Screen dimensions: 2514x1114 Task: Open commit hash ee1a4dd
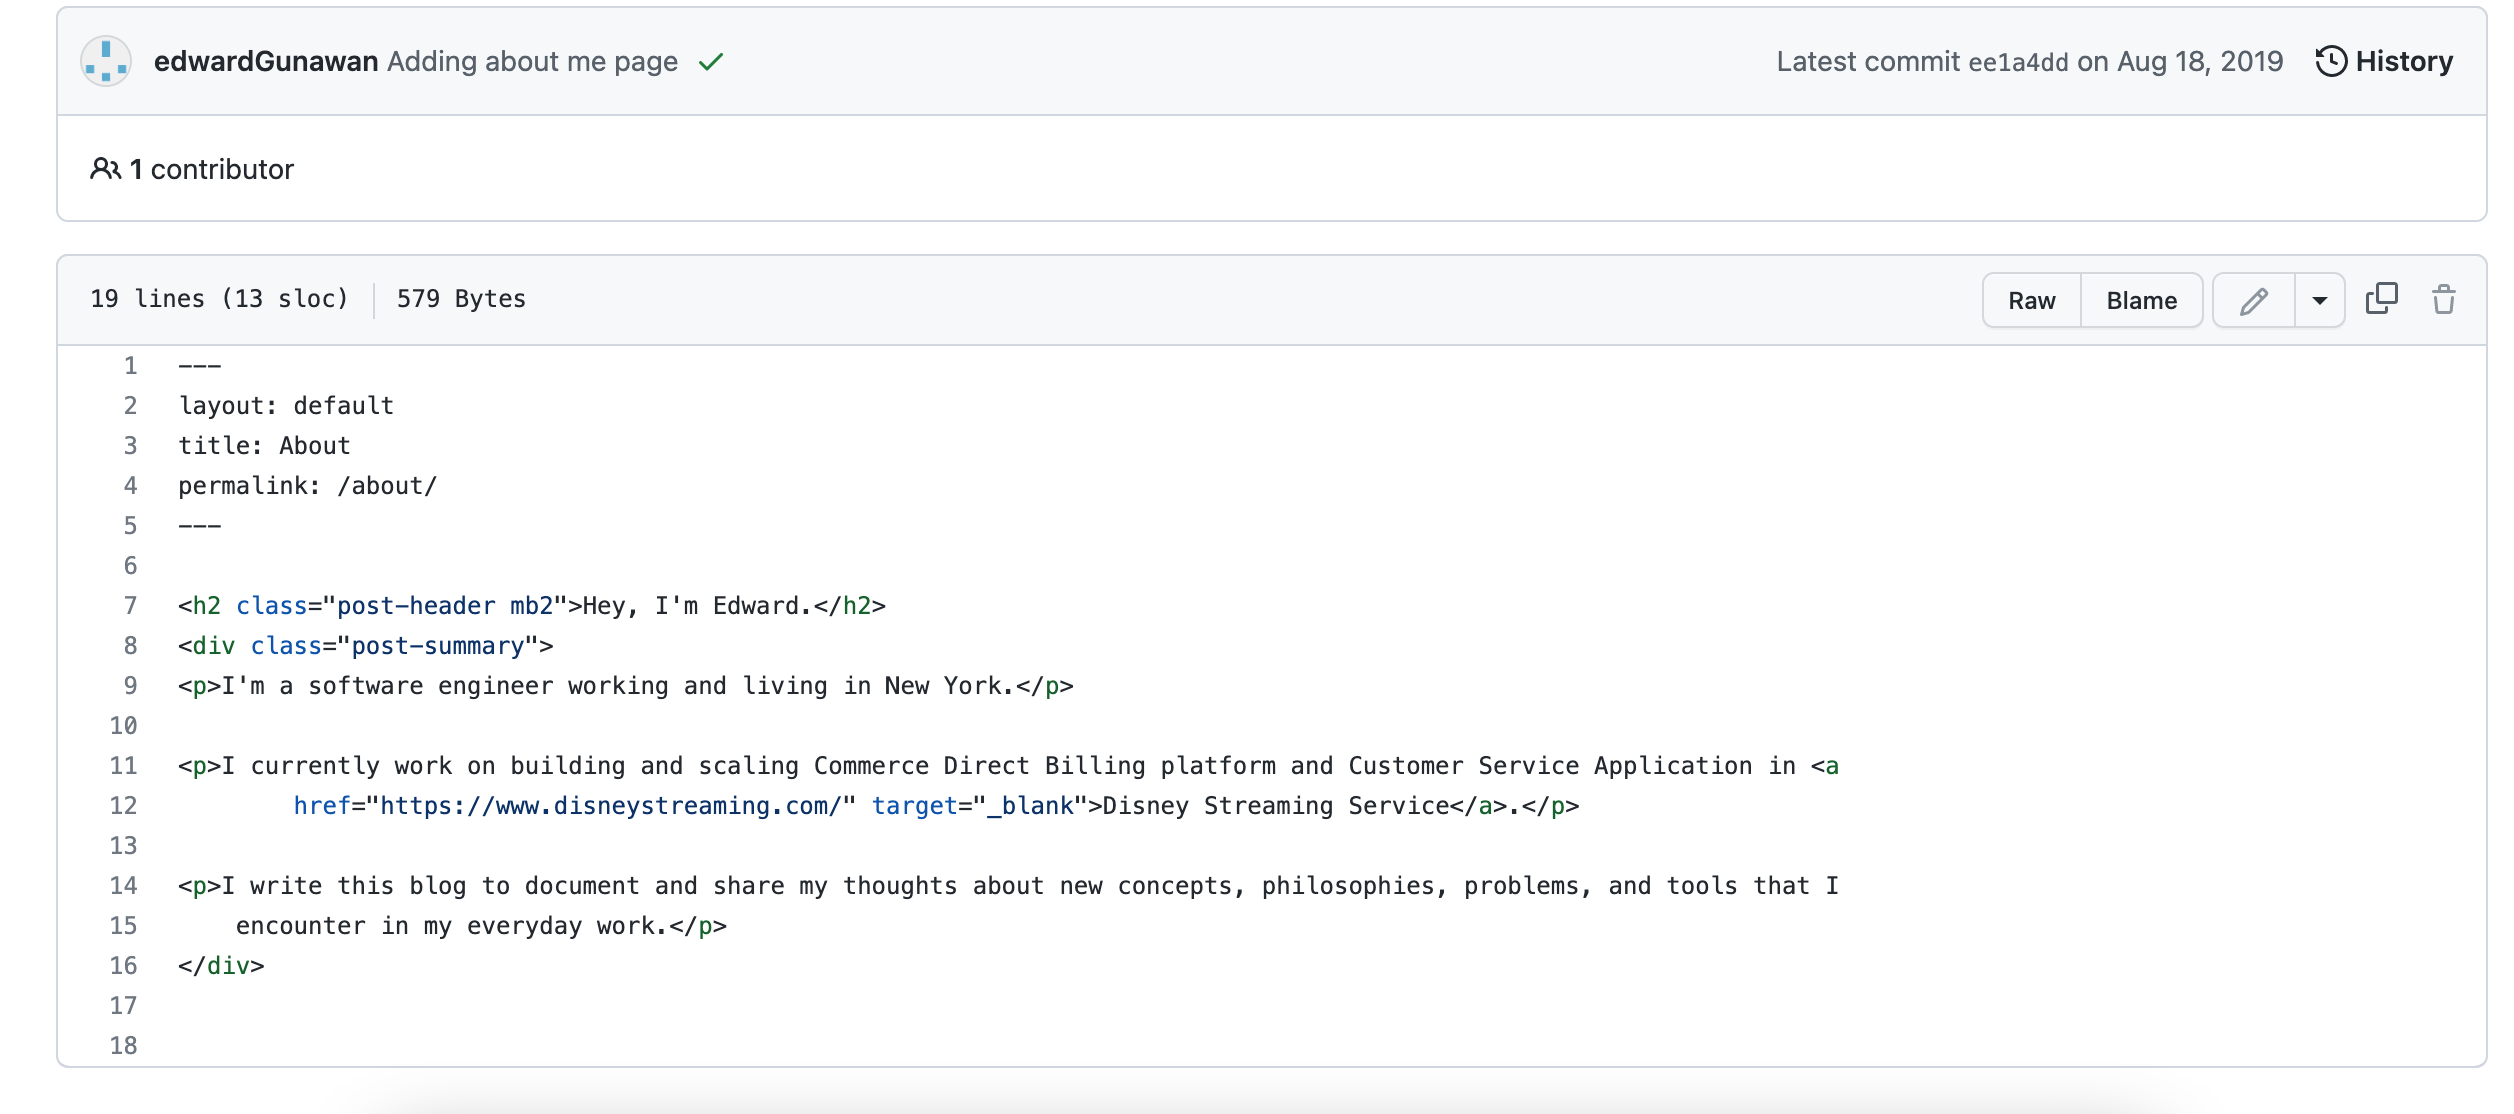(2017, 62)
